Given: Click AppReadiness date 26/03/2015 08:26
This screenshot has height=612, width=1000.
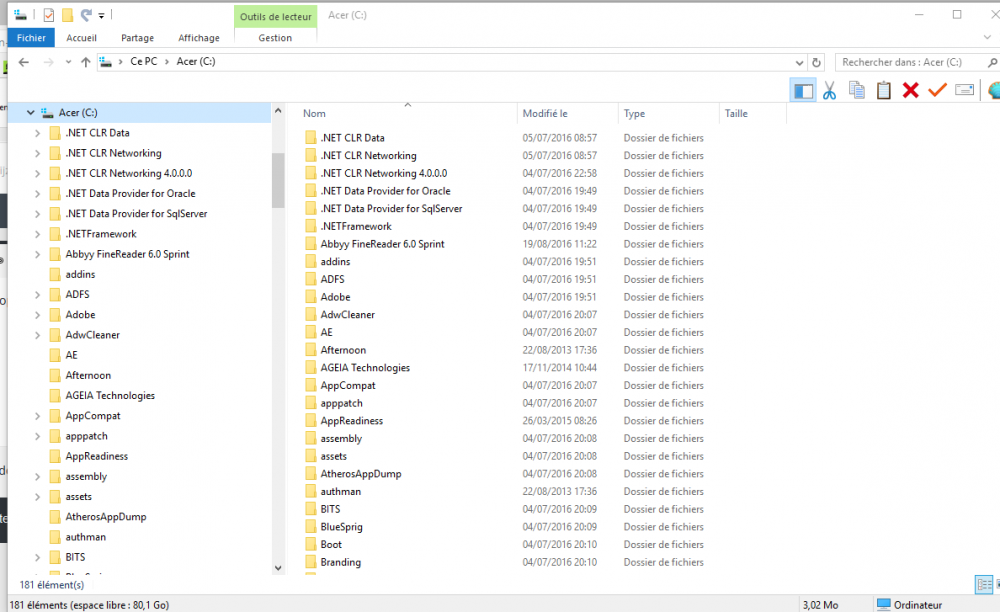Looking at the screenshot, I should point(560,421).
